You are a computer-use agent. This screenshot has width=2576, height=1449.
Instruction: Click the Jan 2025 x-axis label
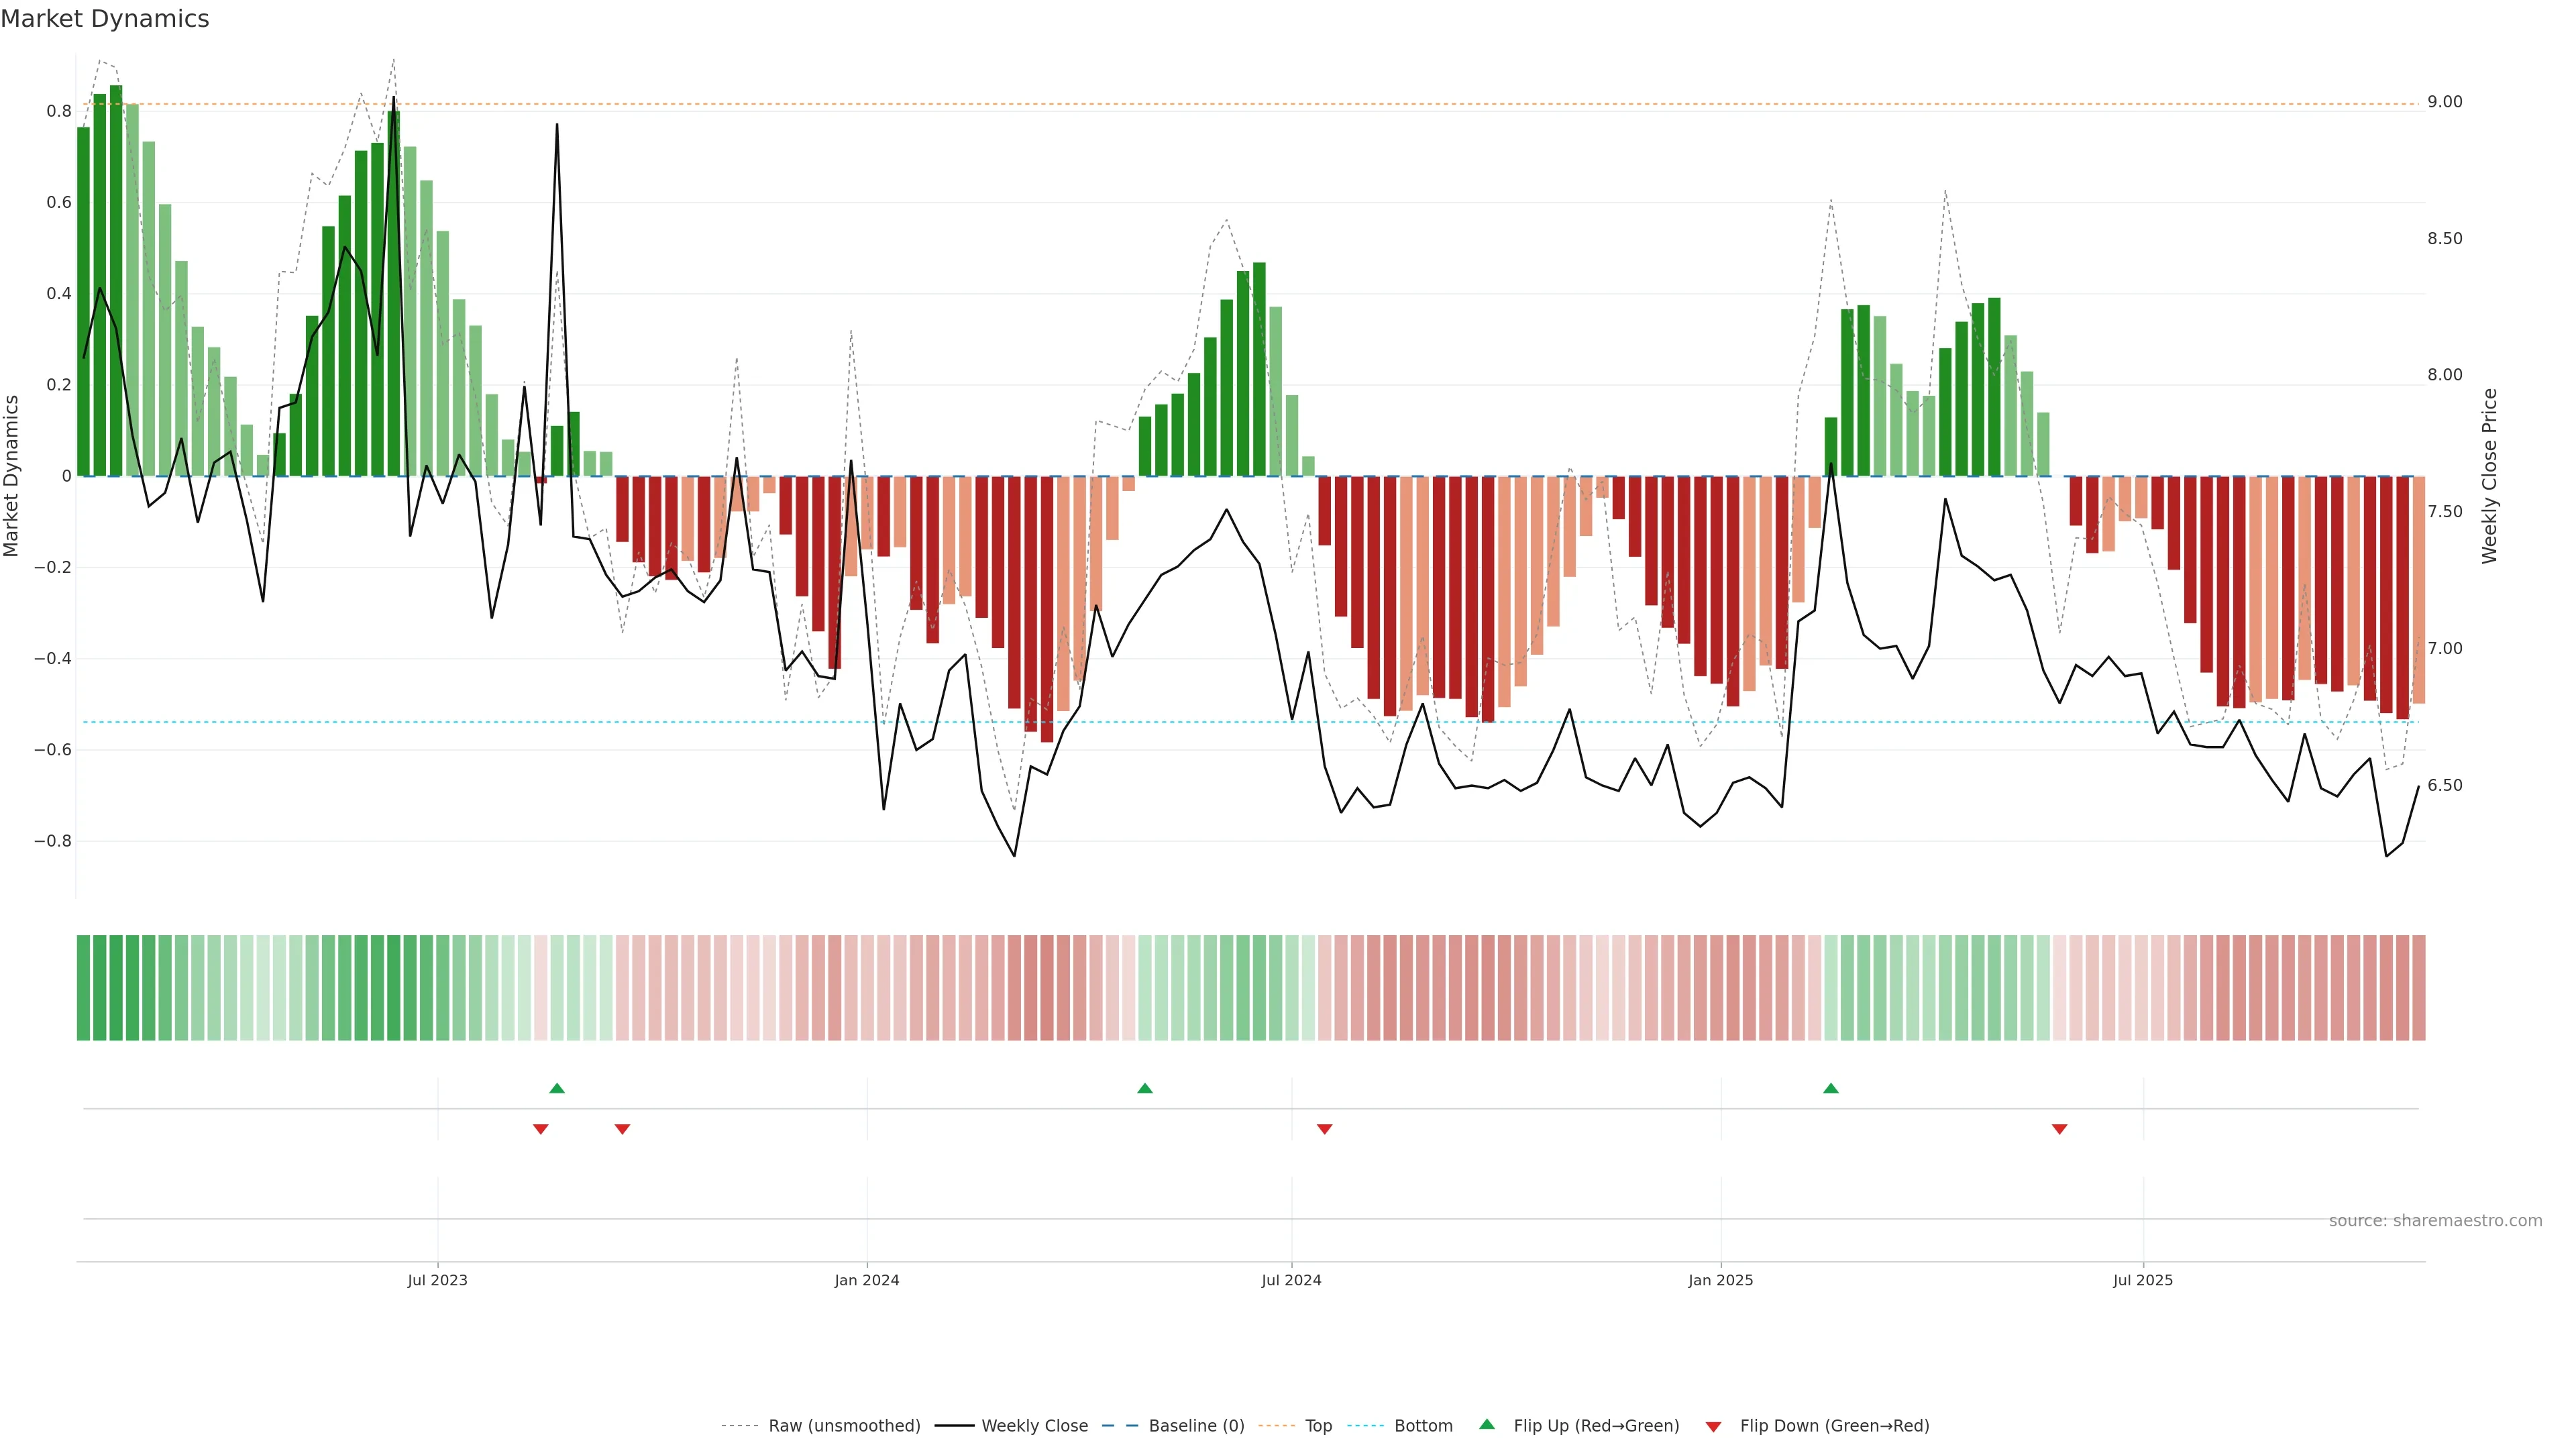[1720, 1280]
